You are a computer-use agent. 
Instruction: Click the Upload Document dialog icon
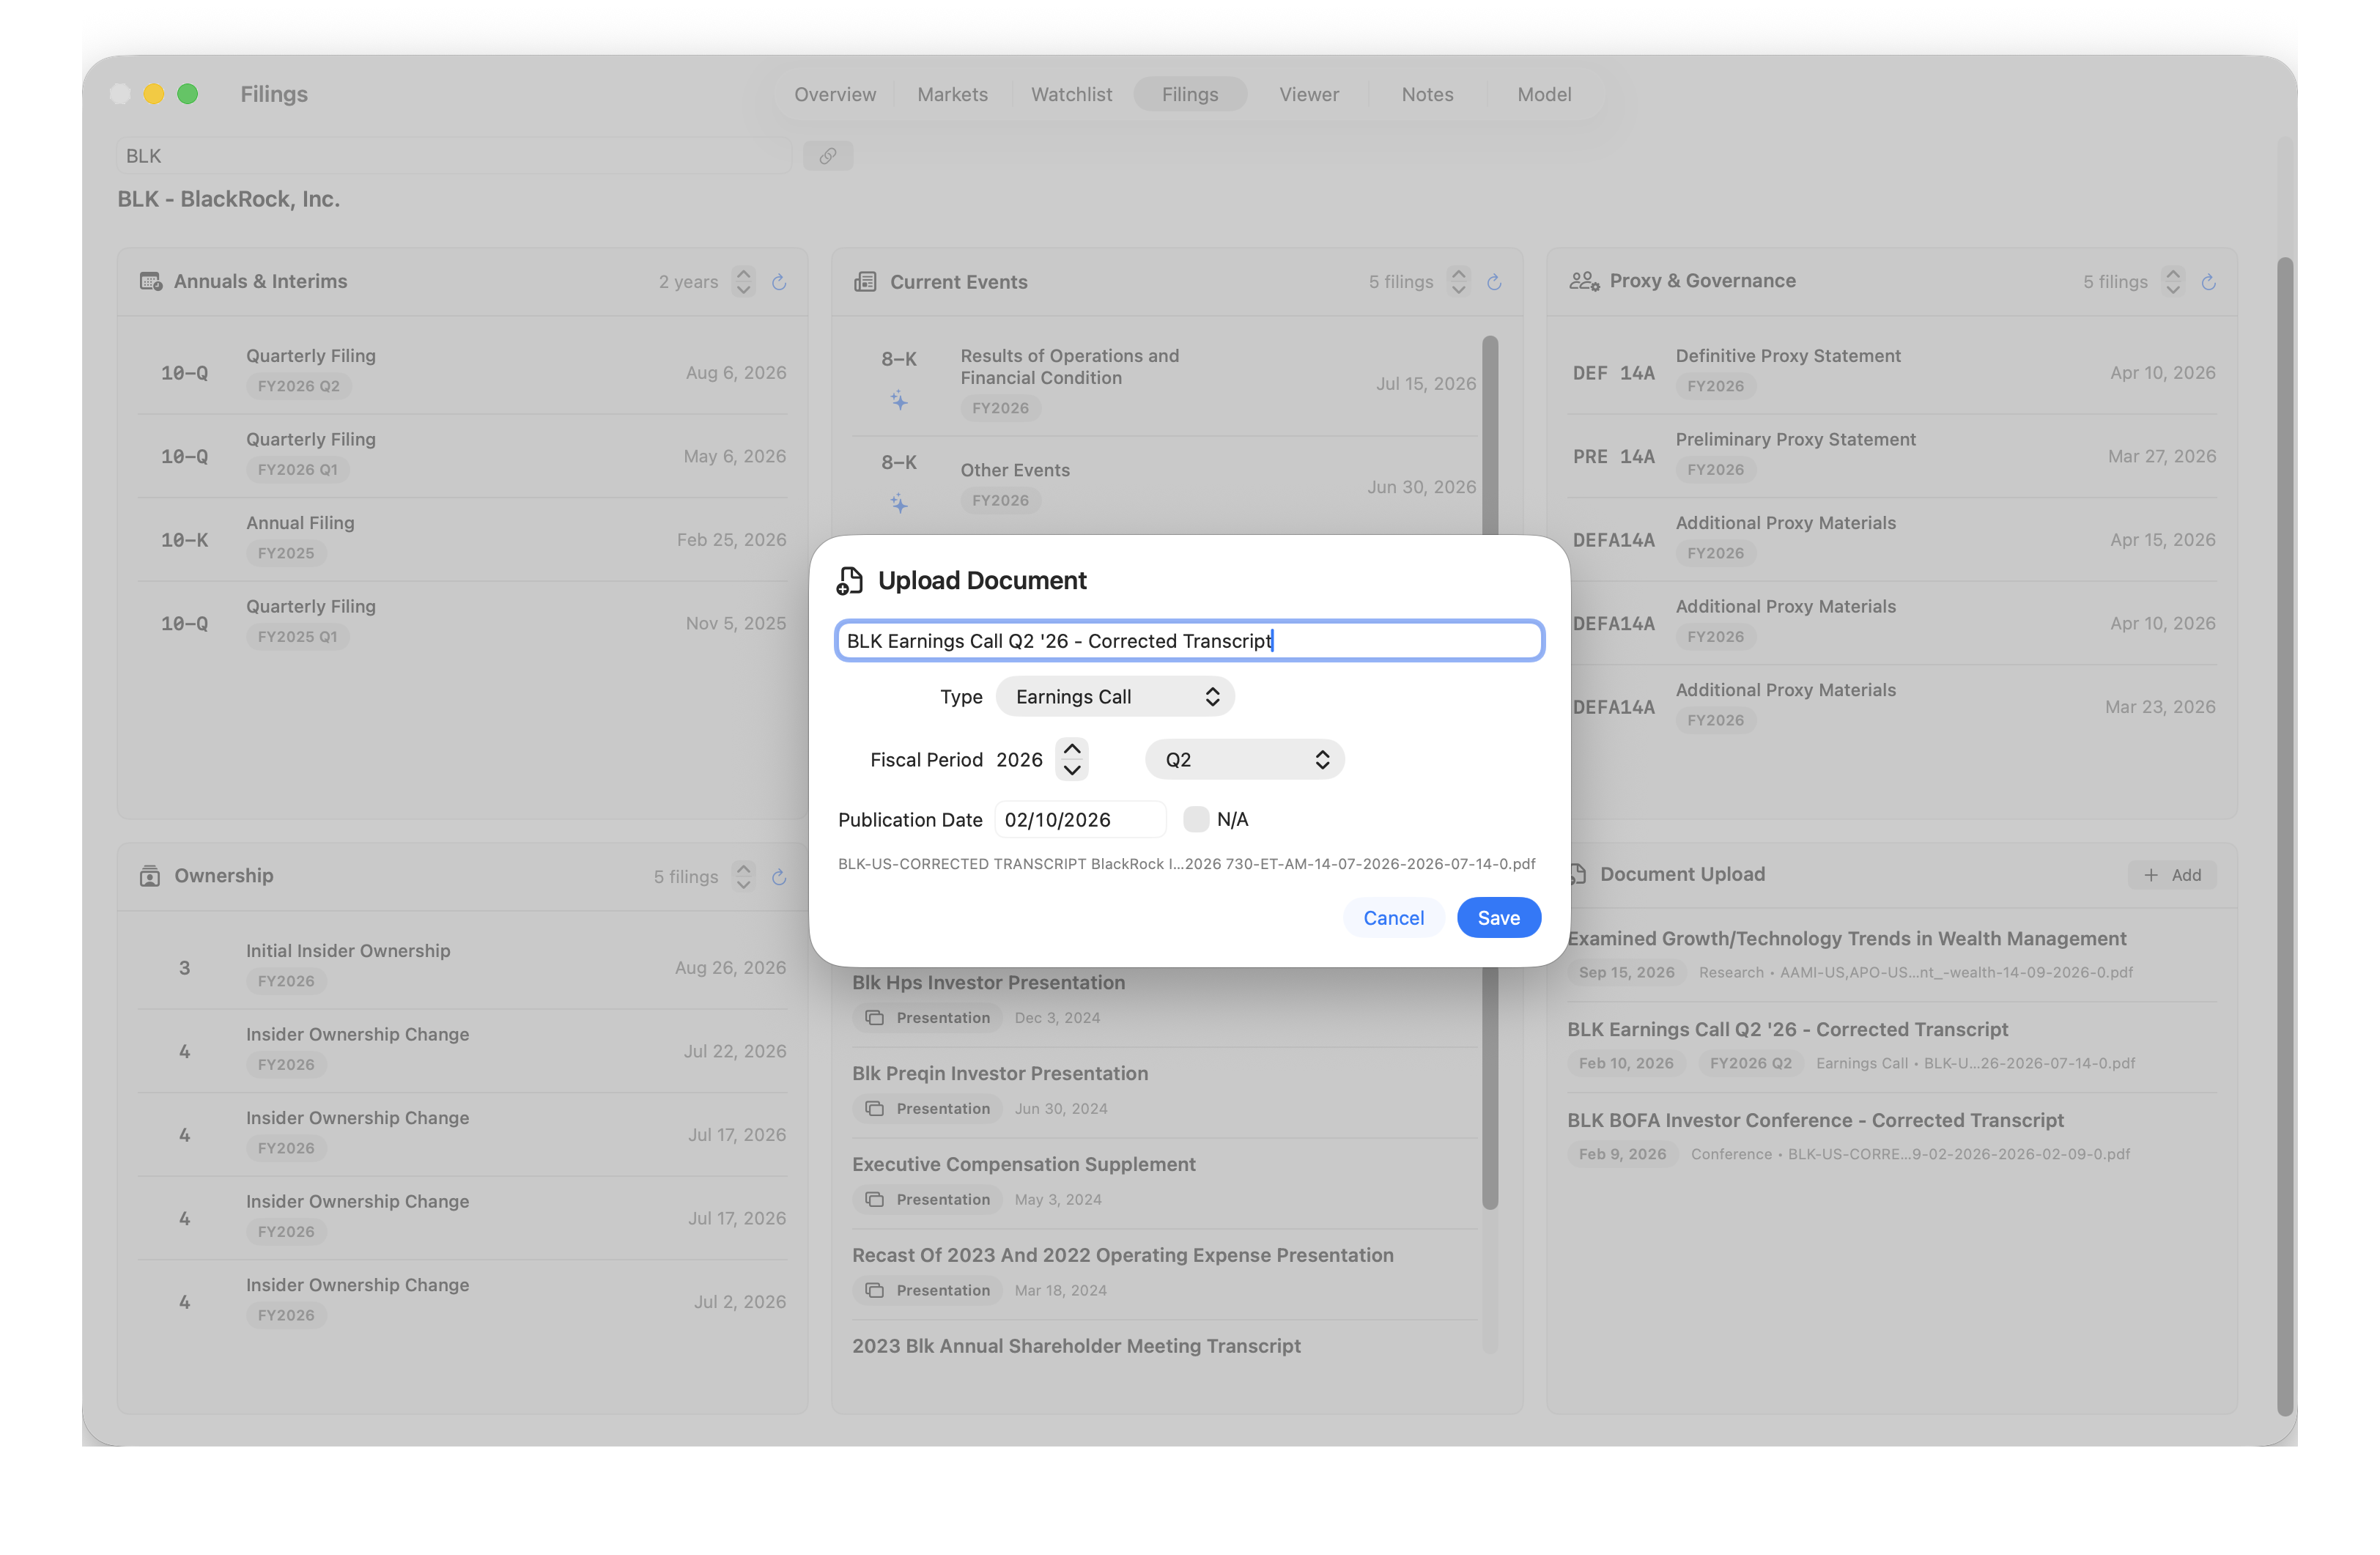[849, 581]
